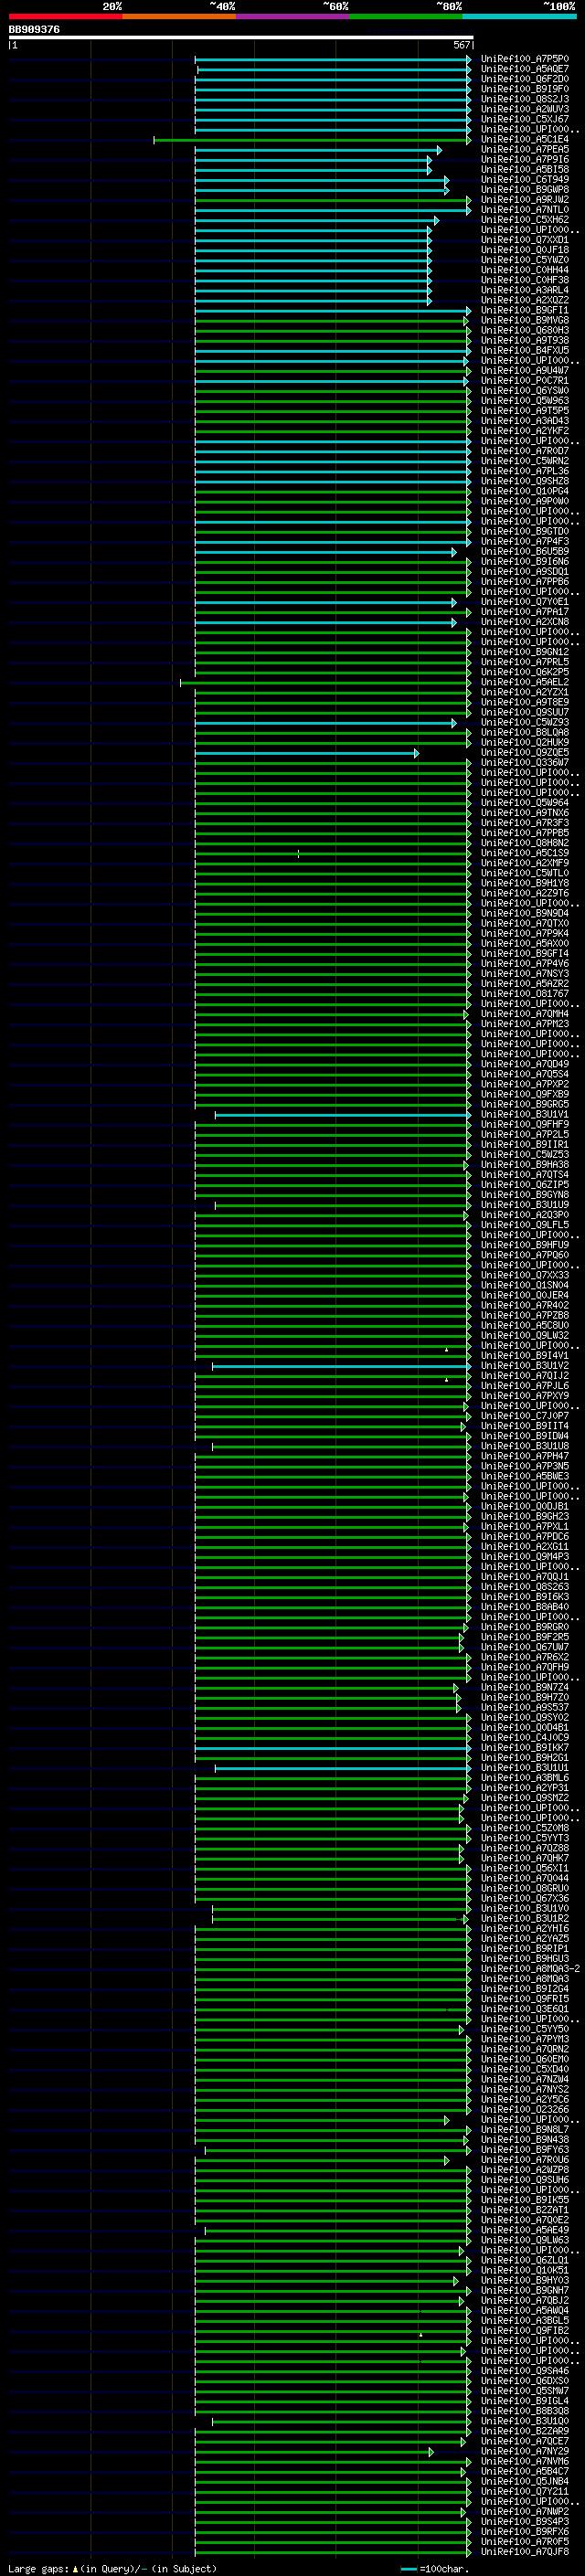Select the UniRef100_C5WZ93 label

tap(524, 723)
